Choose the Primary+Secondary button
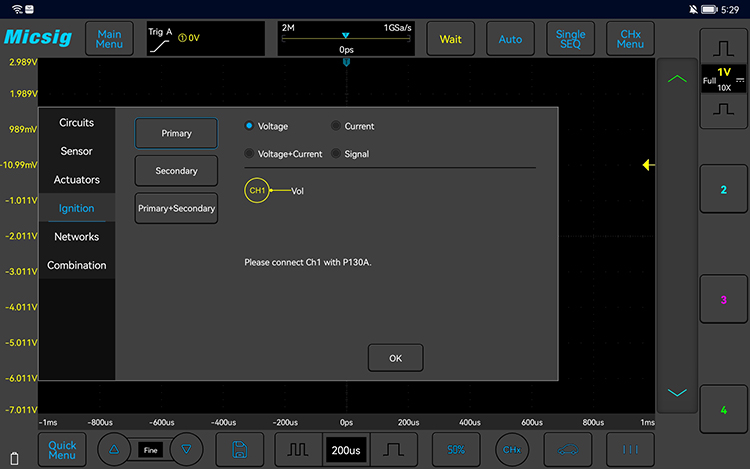Viewport: 750px width, 469px height. [176, 208]
